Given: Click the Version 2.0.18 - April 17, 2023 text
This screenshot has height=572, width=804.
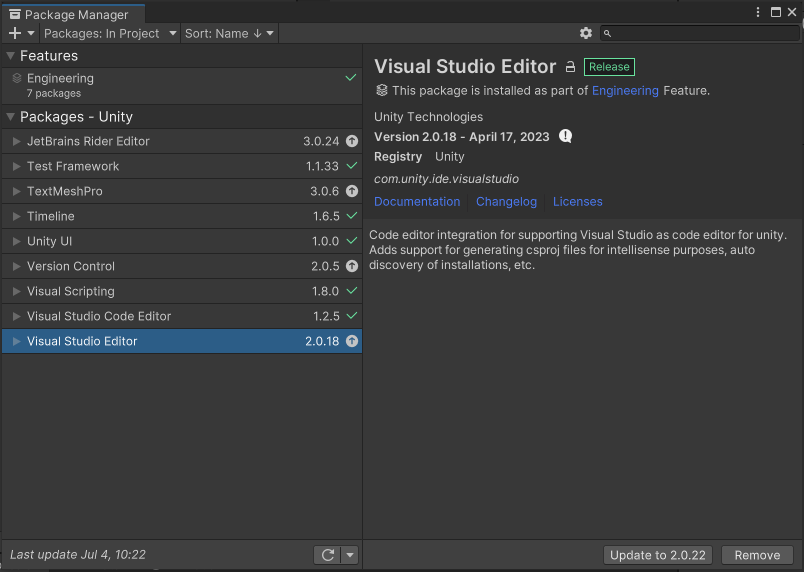Looking at the screenshot, I should (x=461, y=137).
